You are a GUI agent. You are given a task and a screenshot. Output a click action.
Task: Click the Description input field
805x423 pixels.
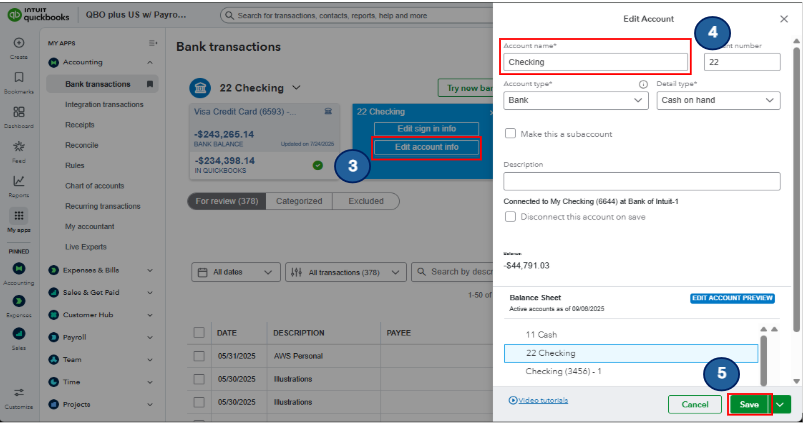point(642,181)
